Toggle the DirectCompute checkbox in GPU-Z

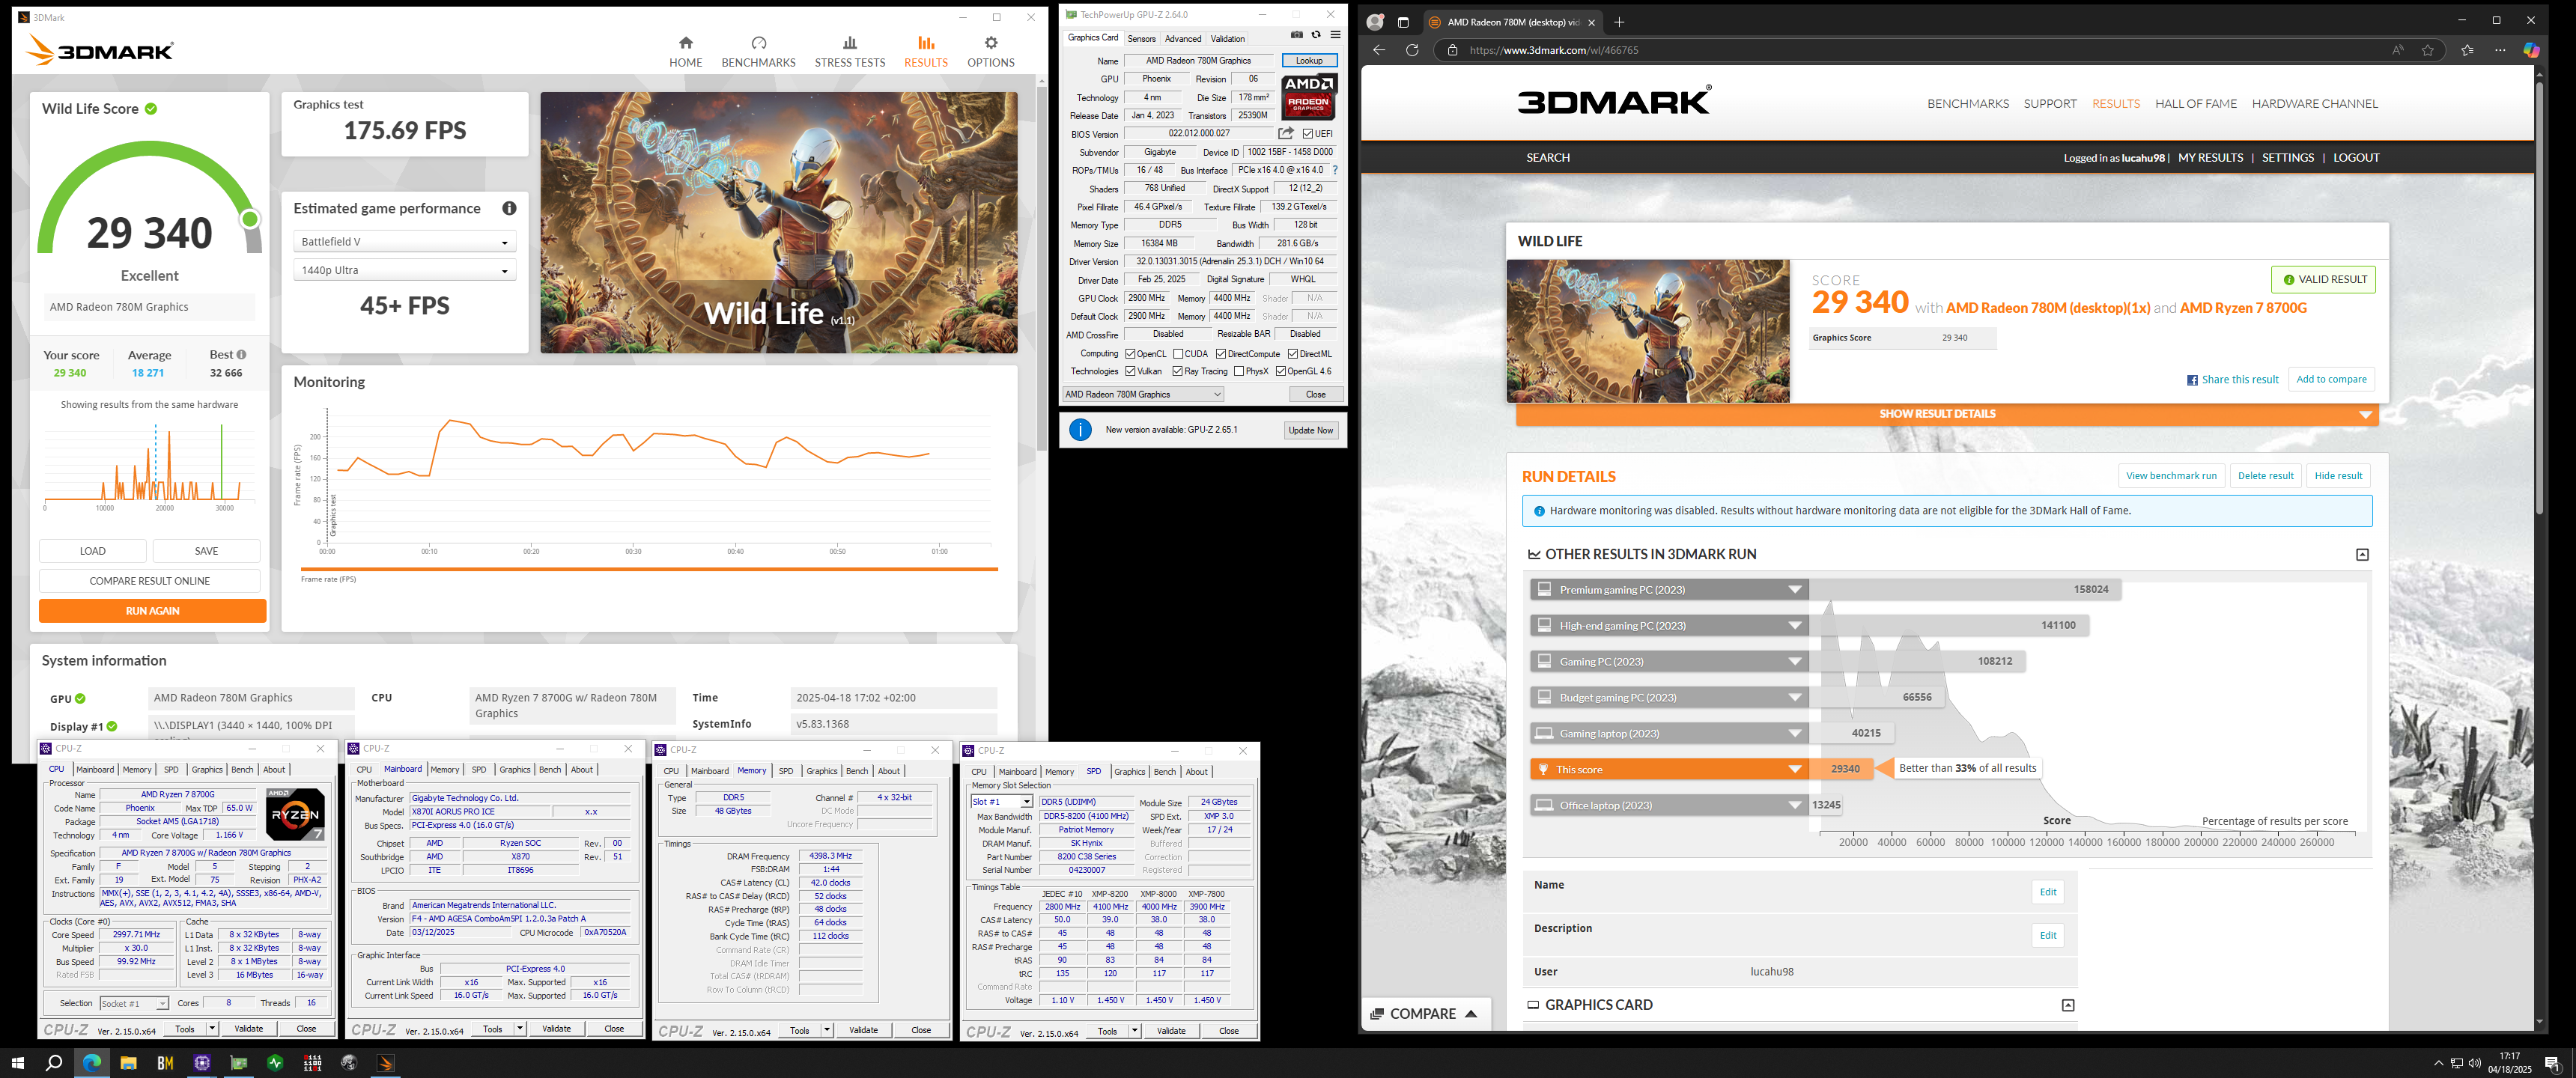pos(1221,354)
